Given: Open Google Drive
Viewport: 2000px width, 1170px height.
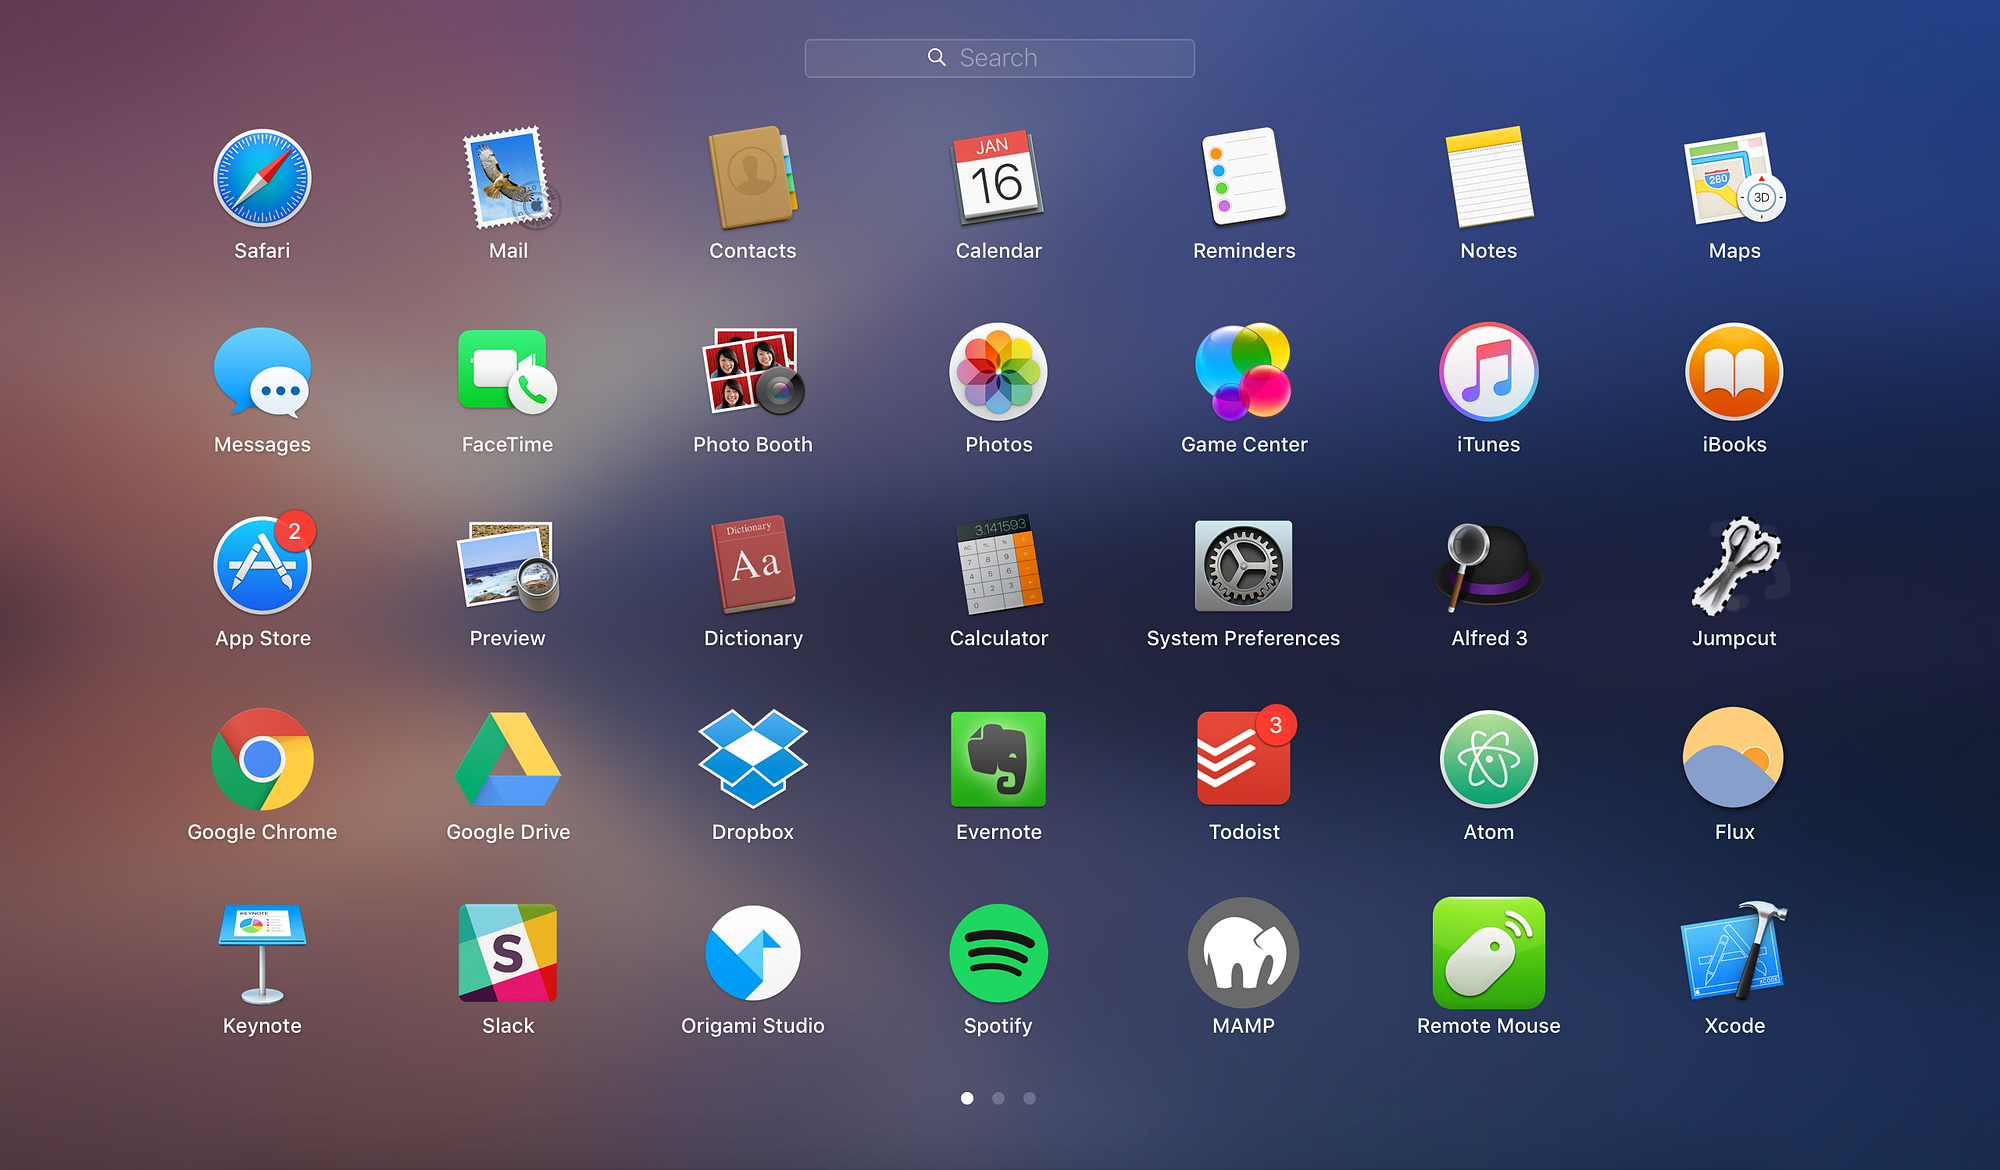Looking at the screenshot, I should coord(508,759).
